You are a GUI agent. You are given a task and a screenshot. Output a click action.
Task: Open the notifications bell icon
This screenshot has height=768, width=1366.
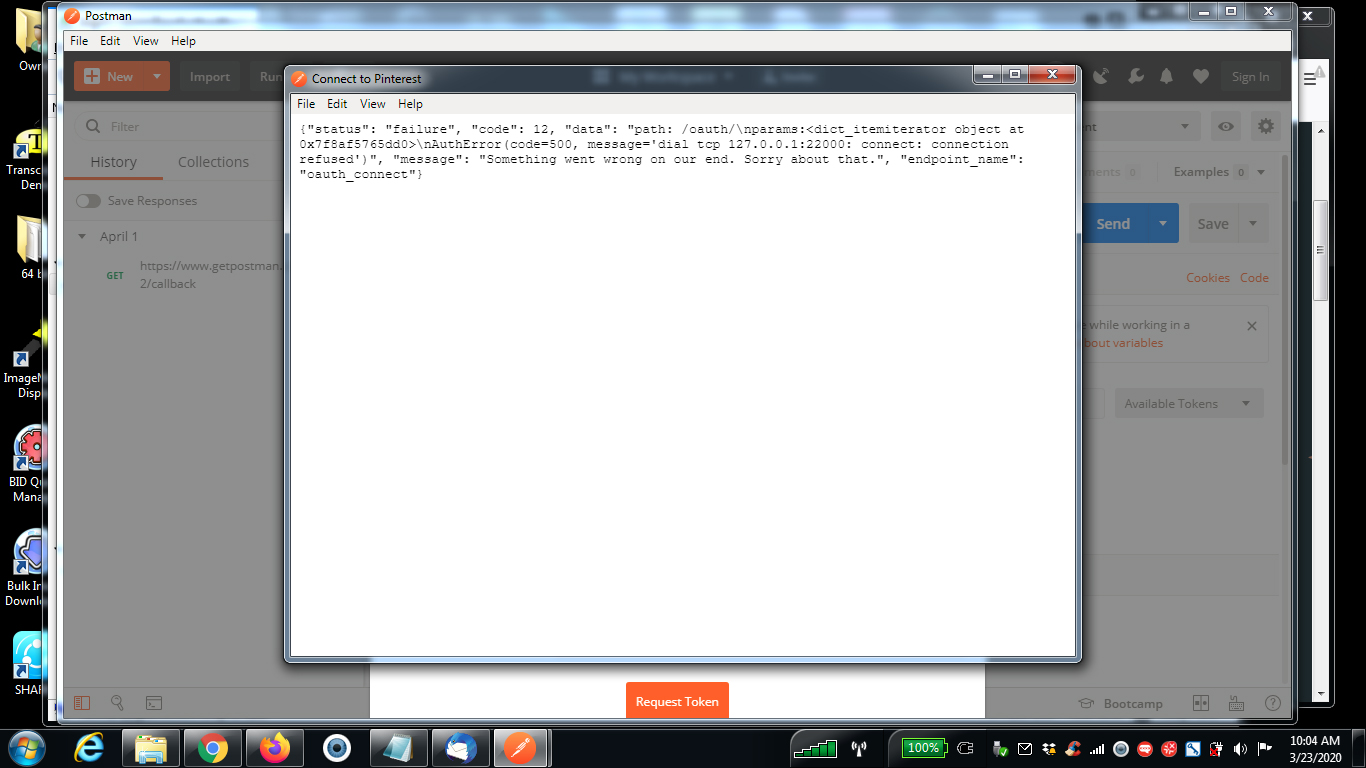click(x=1167, y=77)
